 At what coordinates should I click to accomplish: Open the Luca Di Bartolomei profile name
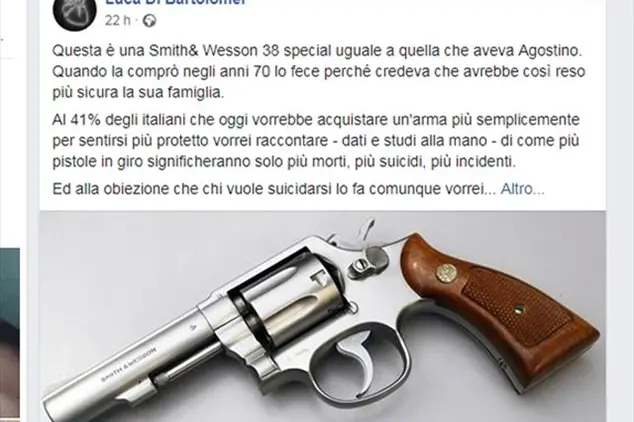point(175,2)
